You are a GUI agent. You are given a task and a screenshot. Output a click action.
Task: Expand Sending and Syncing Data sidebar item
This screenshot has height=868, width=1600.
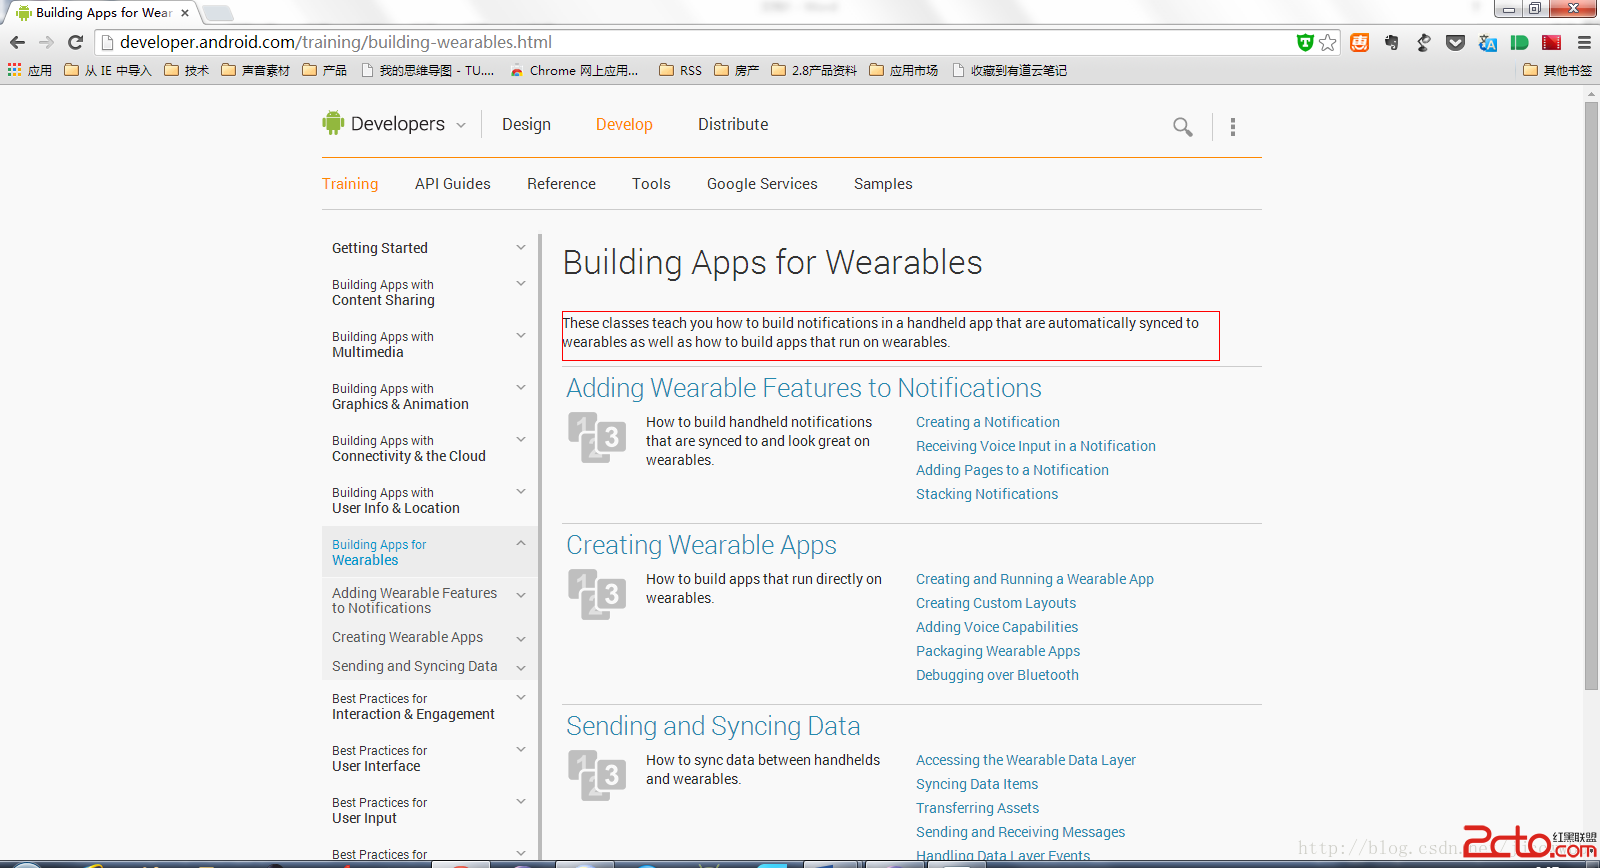point(520,667)
